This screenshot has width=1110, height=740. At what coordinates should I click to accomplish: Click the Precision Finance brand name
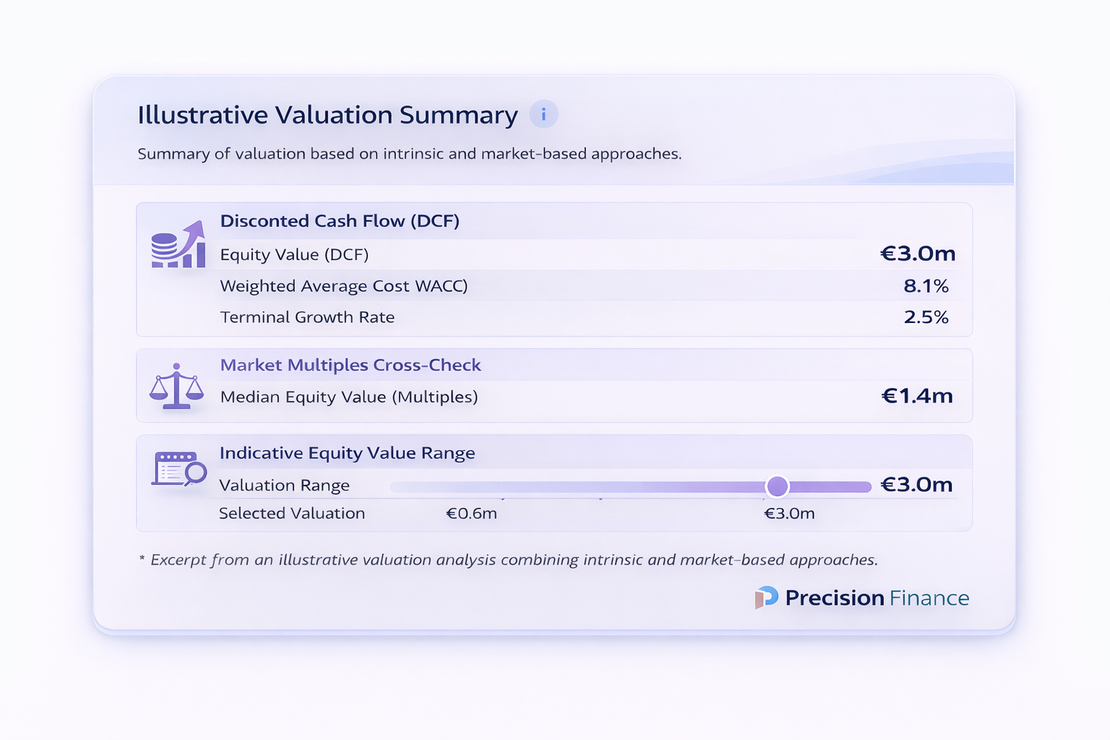click(877, 598)
